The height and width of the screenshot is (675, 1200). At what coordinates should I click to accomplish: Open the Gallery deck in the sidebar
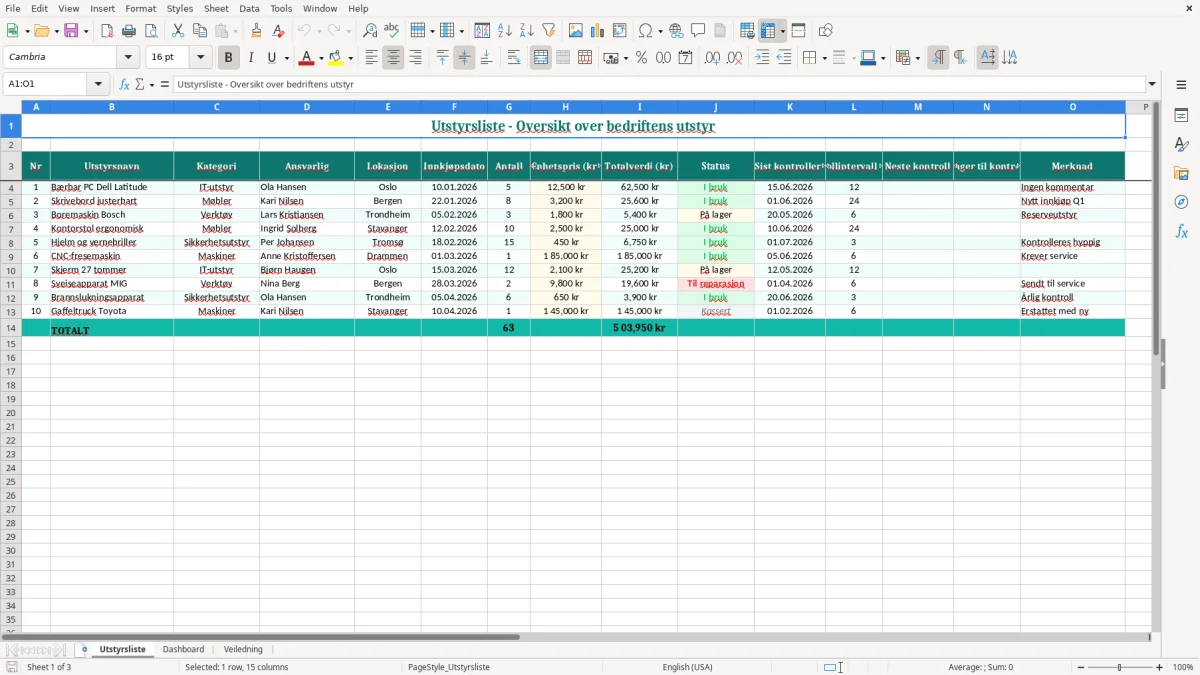1181,174
